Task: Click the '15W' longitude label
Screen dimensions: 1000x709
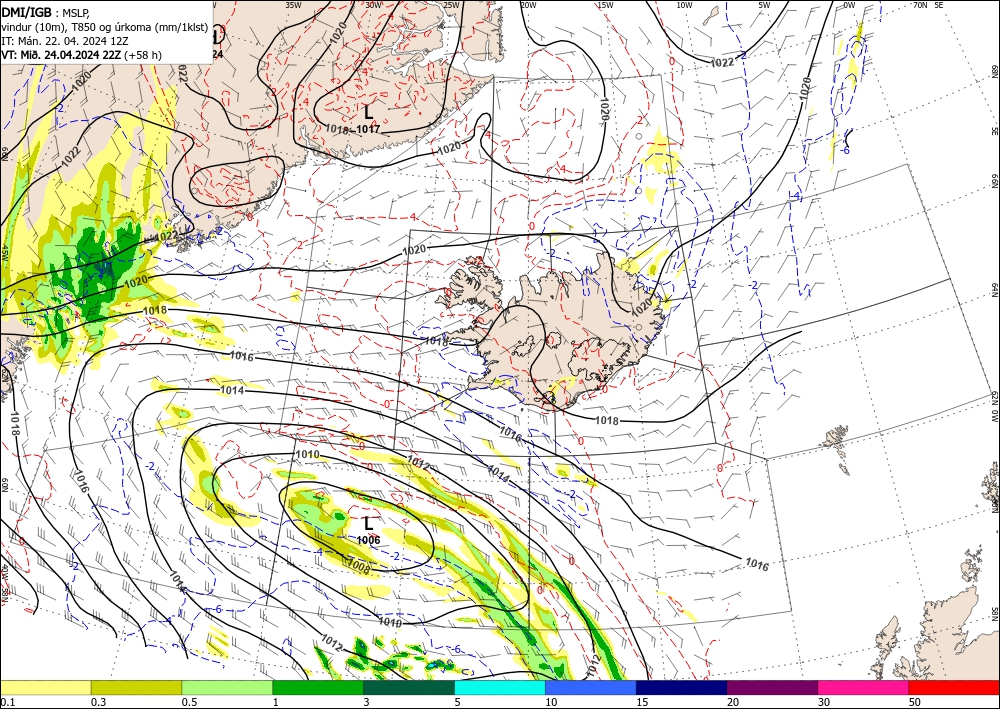Action: (x=605, y=4)
